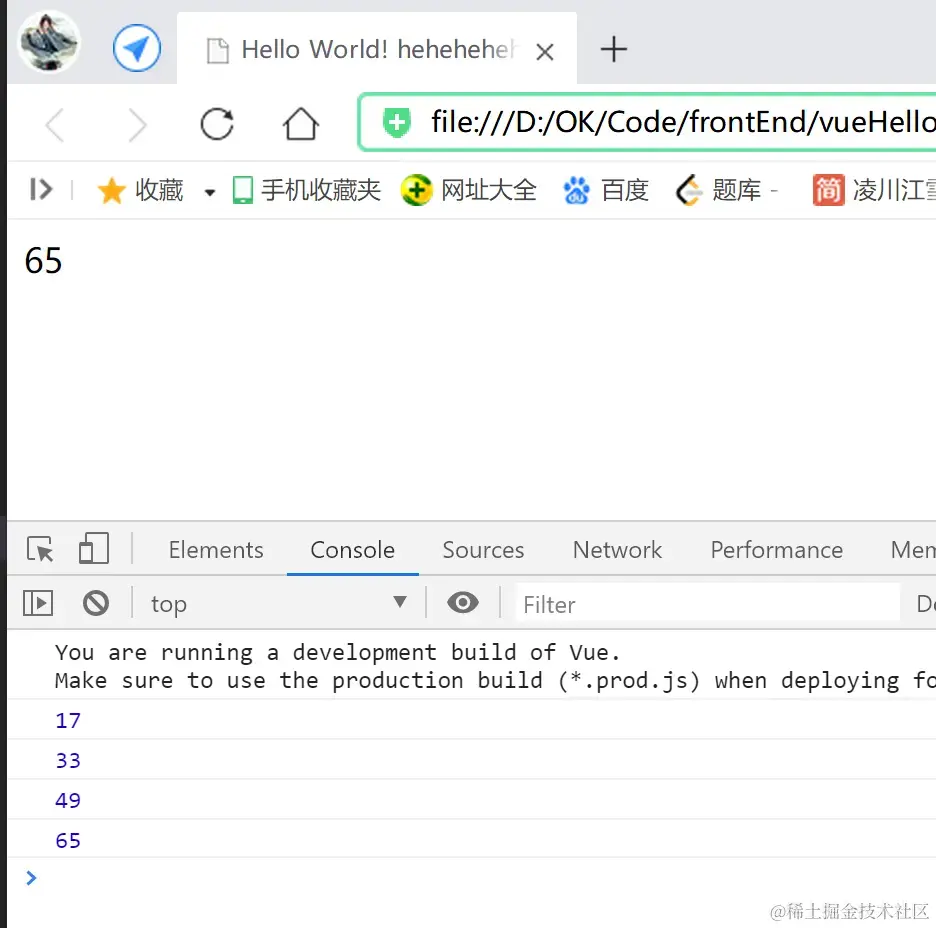Toggle the device toolbar mode

[94, 548]
